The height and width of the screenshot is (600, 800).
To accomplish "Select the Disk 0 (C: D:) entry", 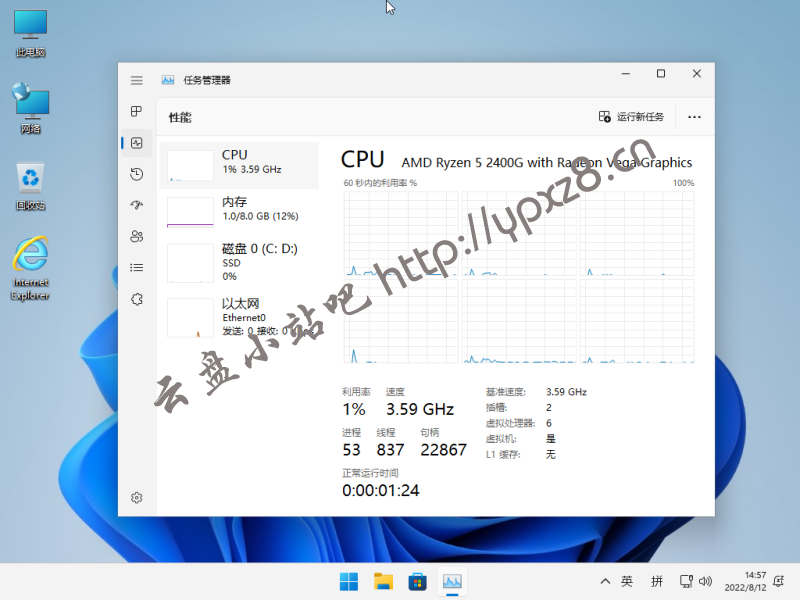I will pyautogui.click(x=239, y=262).
